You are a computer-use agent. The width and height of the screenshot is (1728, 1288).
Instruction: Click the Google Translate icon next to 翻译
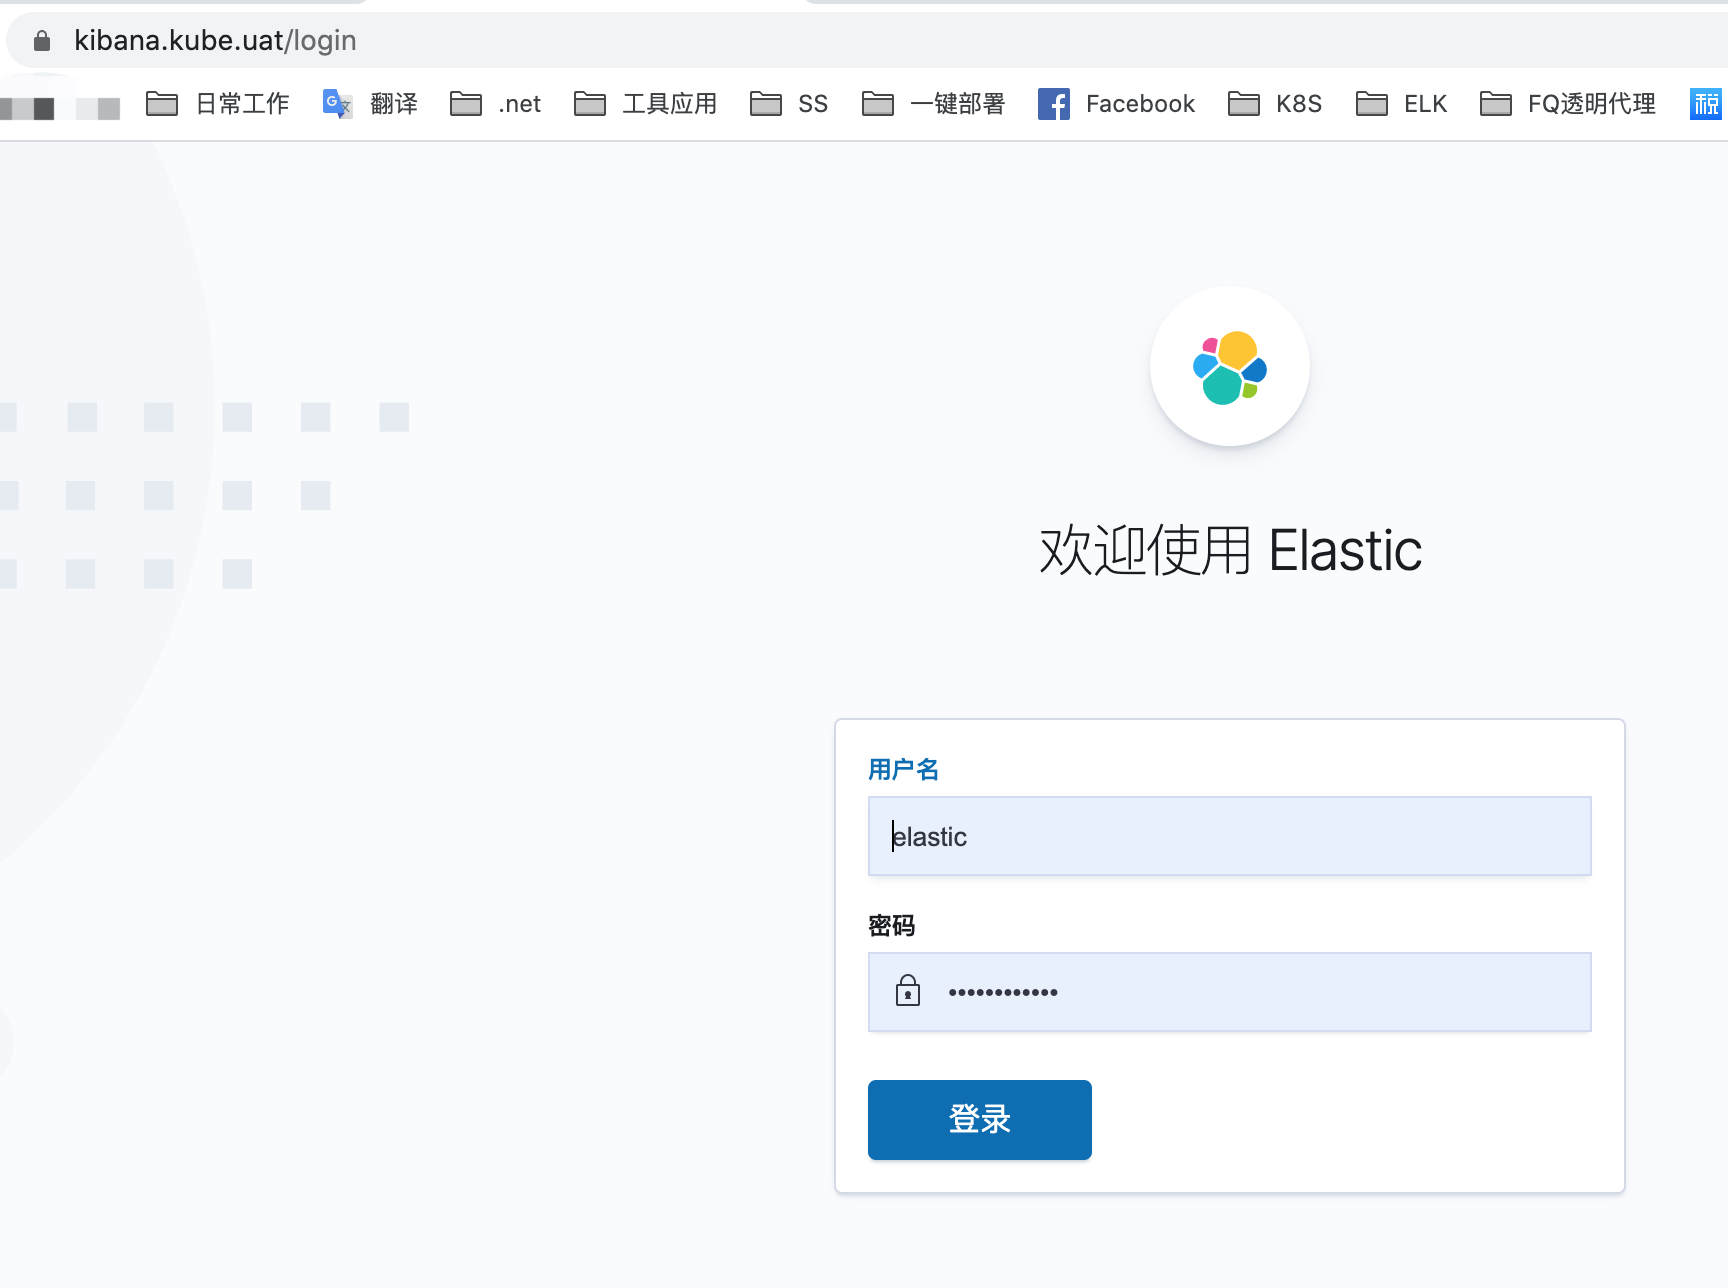[336, 103]
